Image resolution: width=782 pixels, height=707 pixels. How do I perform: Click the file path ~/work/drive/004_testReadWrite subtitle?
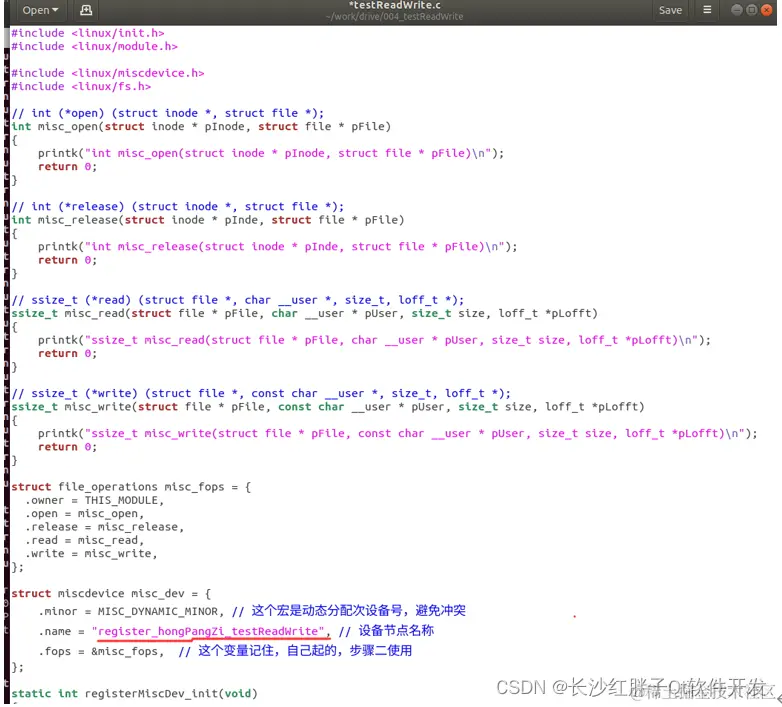(394, 16)
